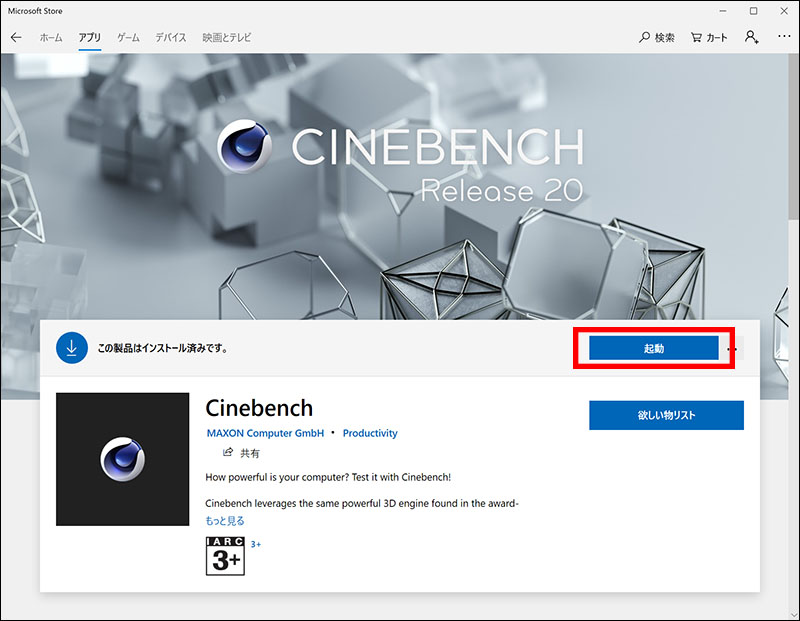Minimize the Microsoft Store window
The height and width of the screenshot is (621, 800).
723,11
